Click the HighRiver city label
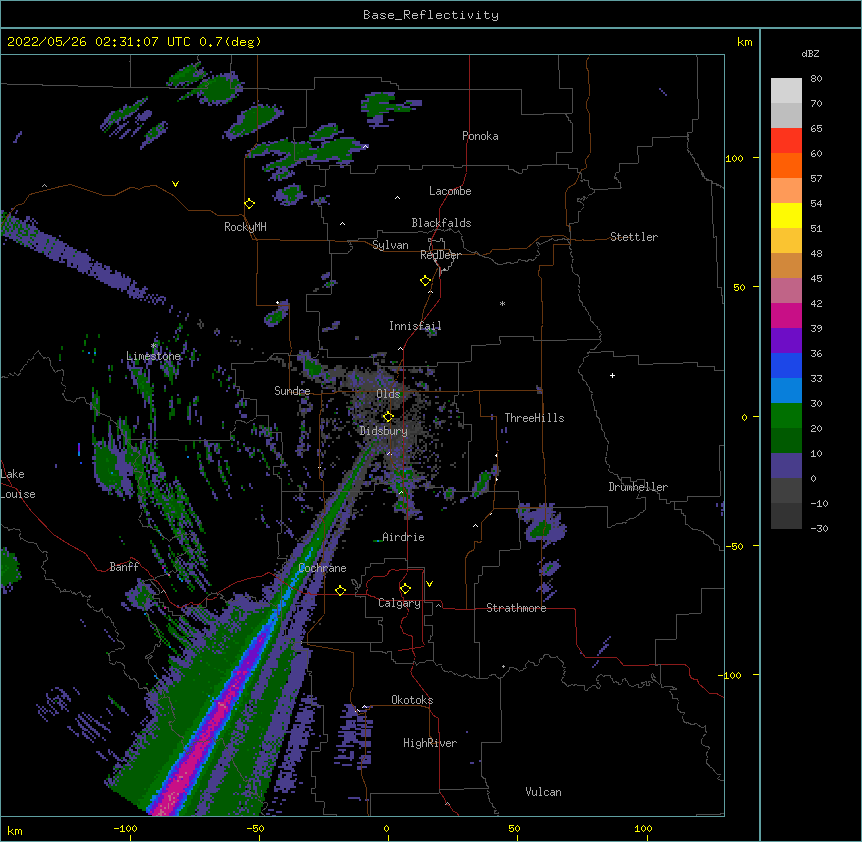 [430, 743]
